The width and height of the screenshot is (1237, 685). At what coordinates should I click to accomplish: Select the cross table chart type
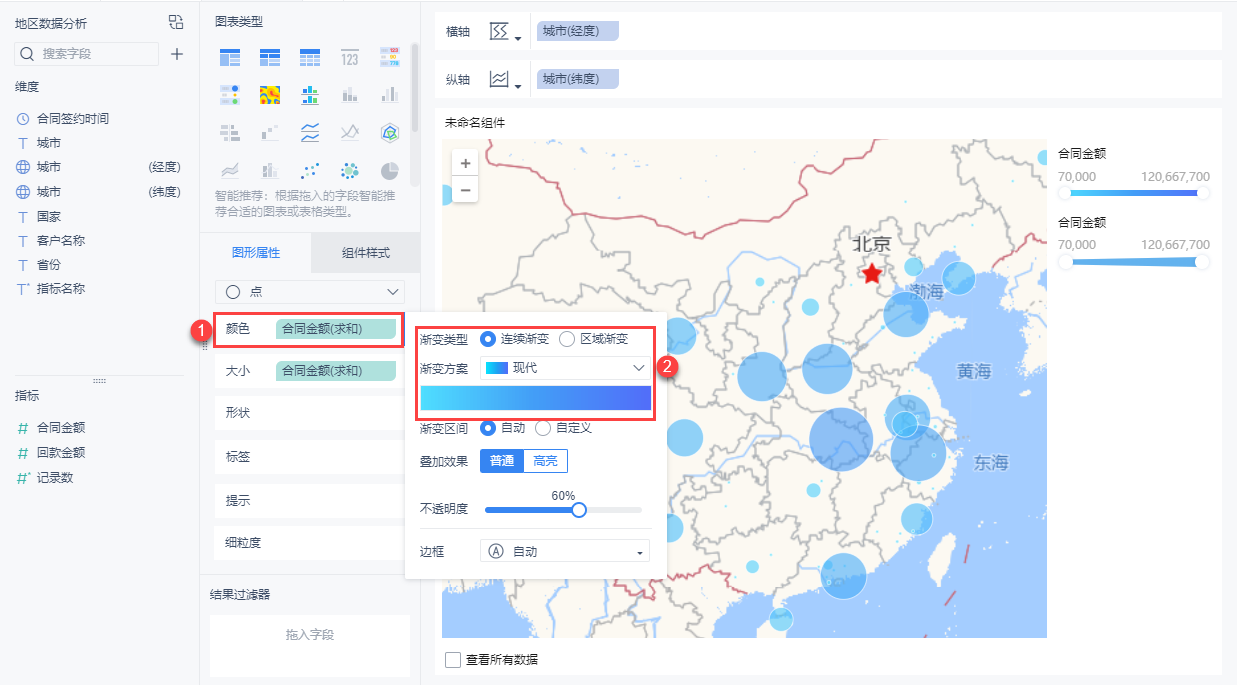point(270,57)
